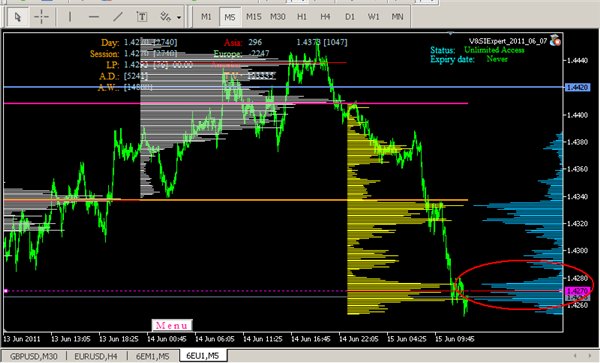Toggle the M1 timeframe button
Screen dimensions: 600x363
click(x=206, y=17)
